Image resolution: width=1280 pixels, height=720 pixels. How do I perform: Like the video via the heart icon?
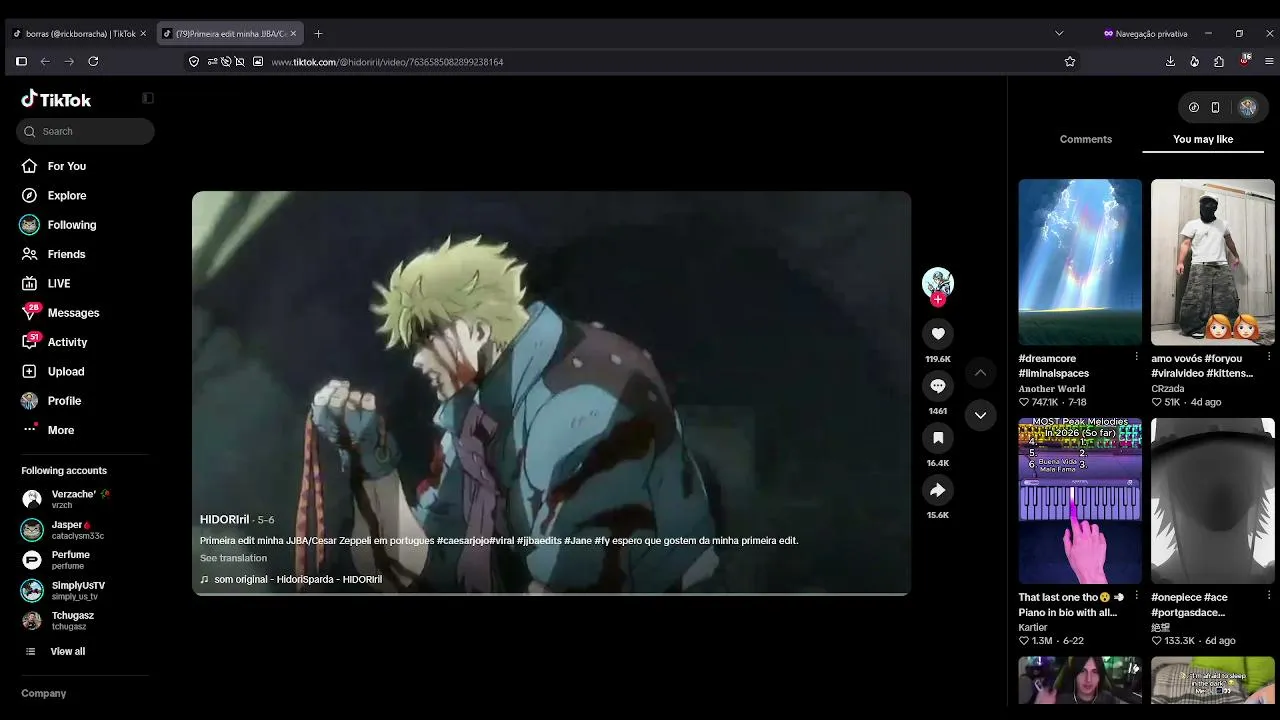pos(938,334)
